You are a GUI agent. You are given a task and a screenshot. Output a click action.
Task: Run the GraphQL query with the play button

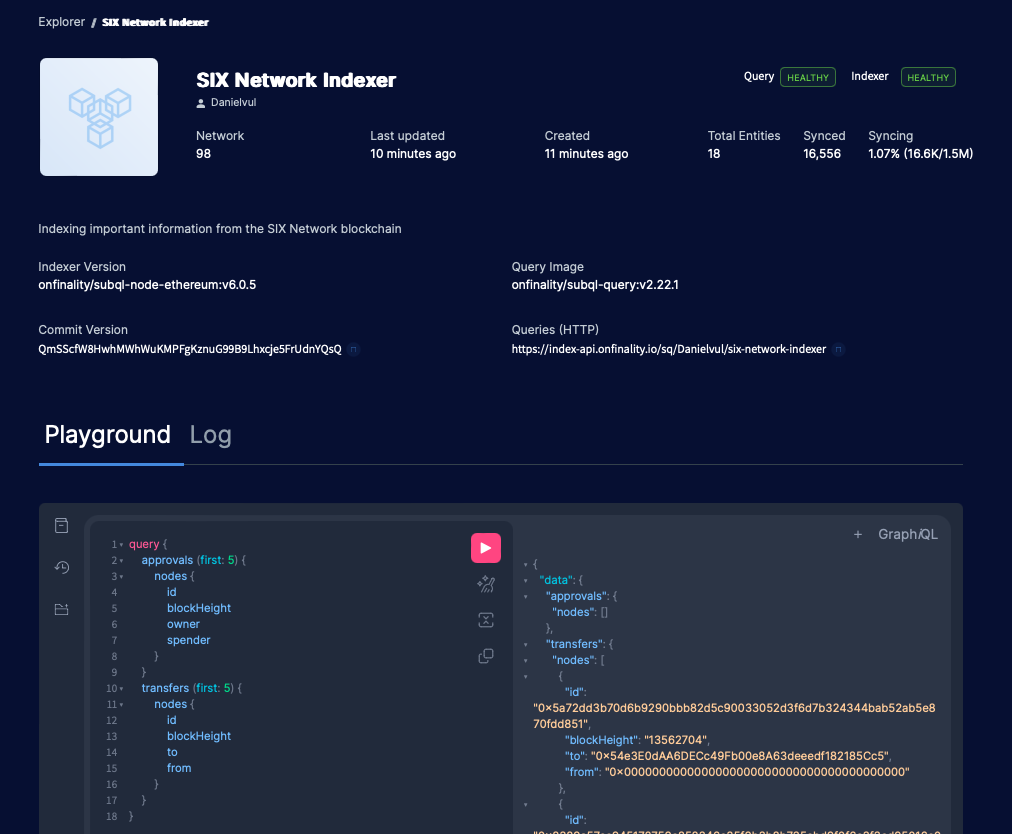coord(486,548)
